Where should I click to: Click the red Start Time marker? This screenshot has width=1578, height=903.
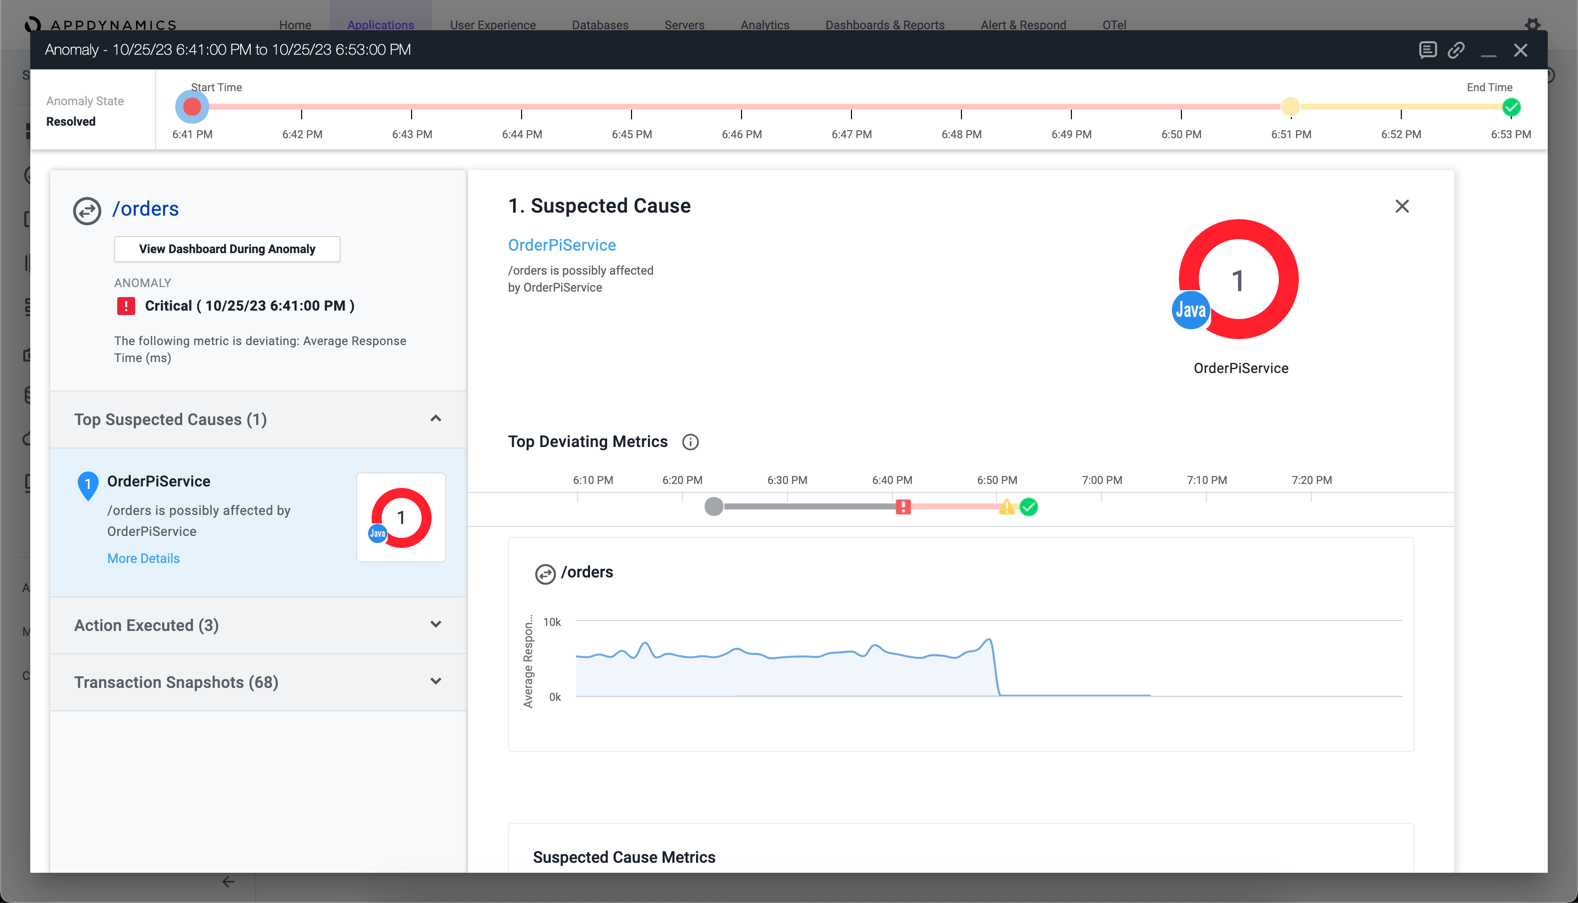(192, 107)
